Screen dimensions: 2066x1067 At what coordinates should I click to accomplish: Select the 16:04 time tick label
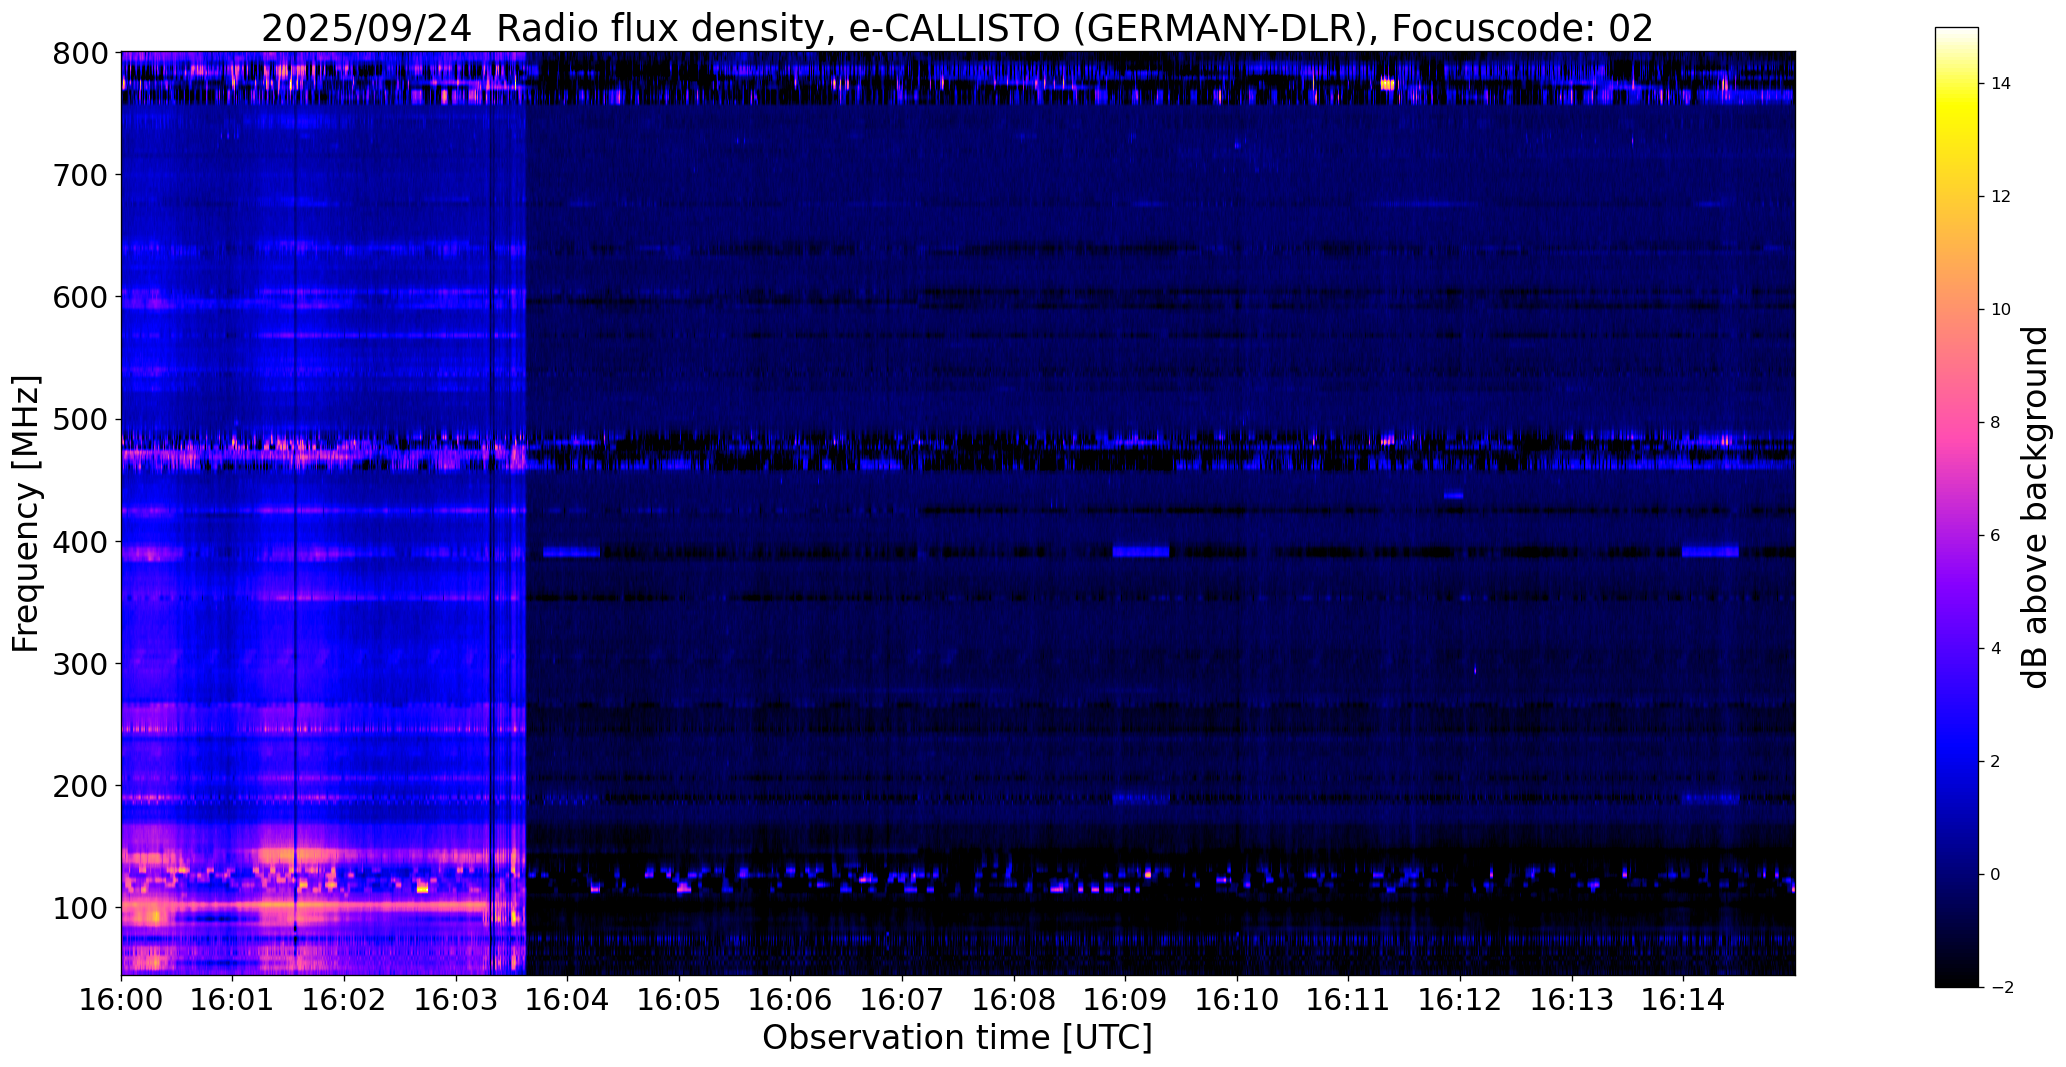coord(568,1000)
